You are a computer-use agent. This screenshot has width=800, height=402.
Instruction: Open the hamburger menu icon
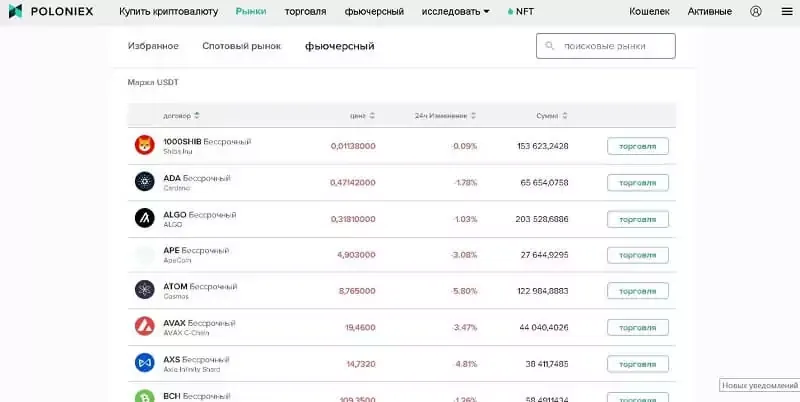click(x=787, y=11)
